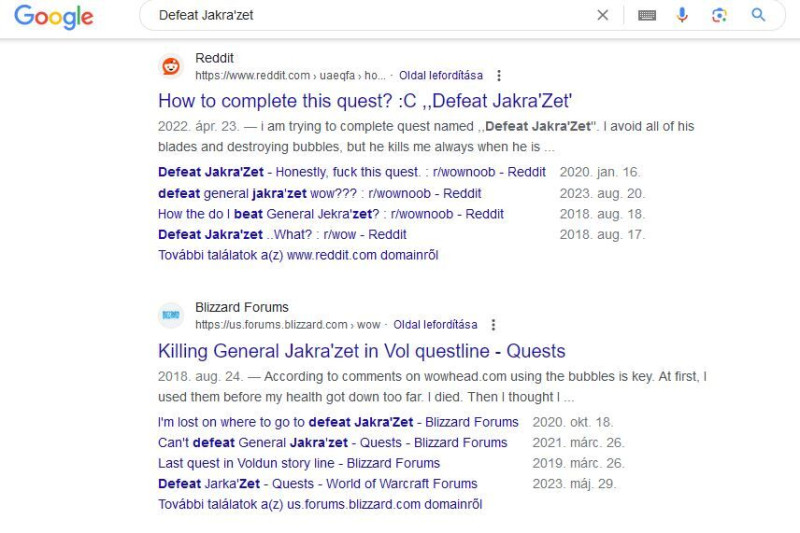Show more results from us.forums.blizzard.com
Viewport: 800px width, 533px height.
click(320, 504)
